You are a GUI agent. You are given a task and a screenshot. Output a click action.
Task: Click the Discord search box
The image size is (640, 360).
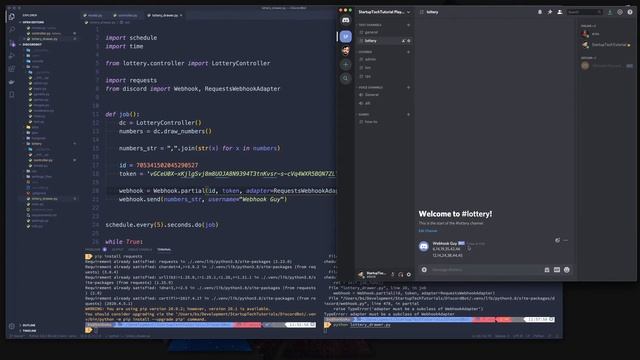point(584,12)
